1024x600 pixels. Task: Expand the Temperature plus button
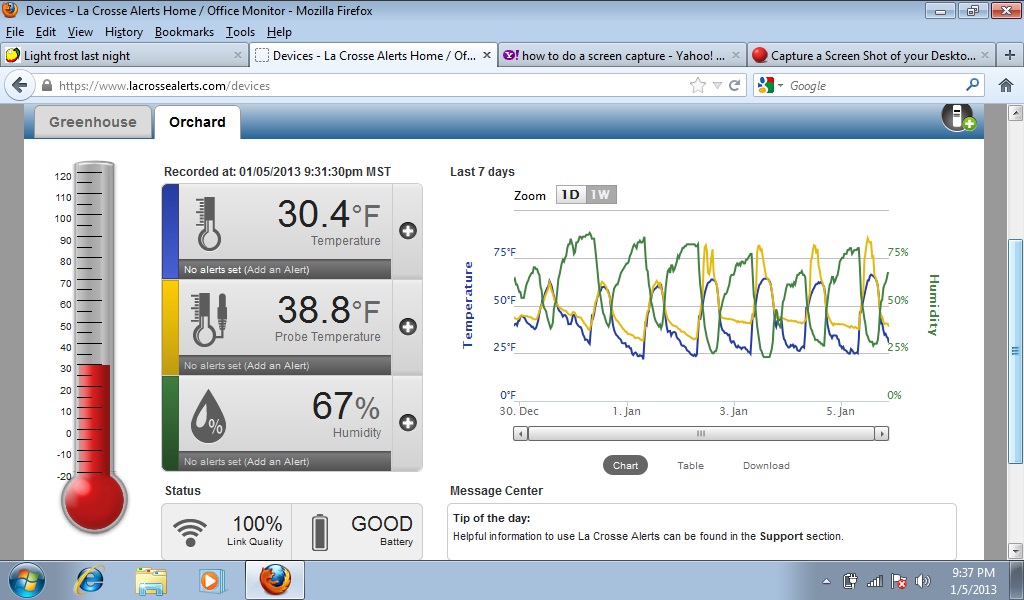pos(408,230)
